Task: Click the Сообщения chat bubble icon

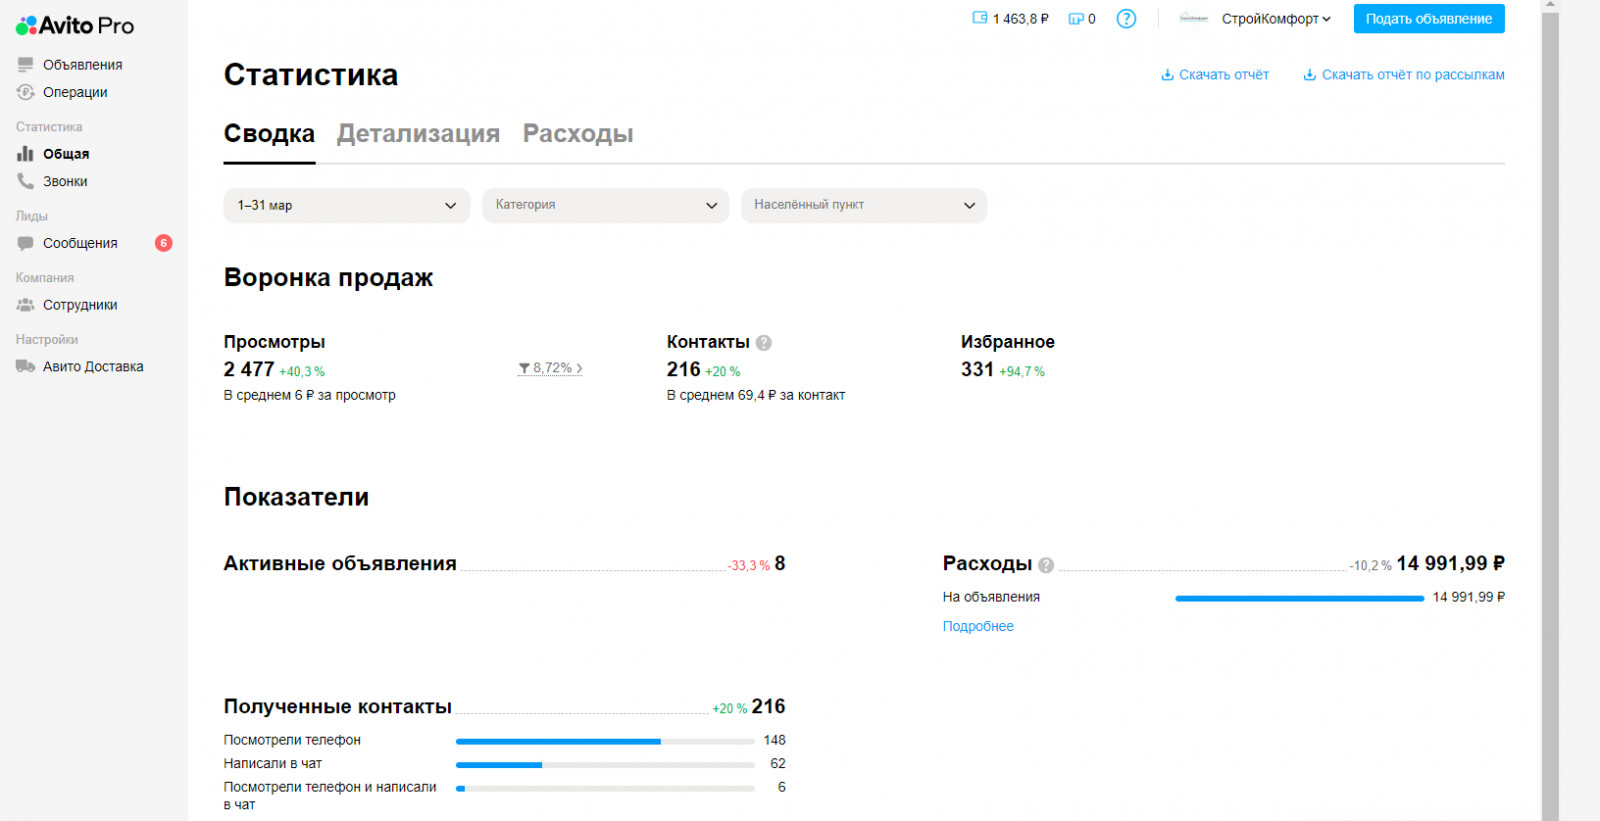Action: point(25,243)
